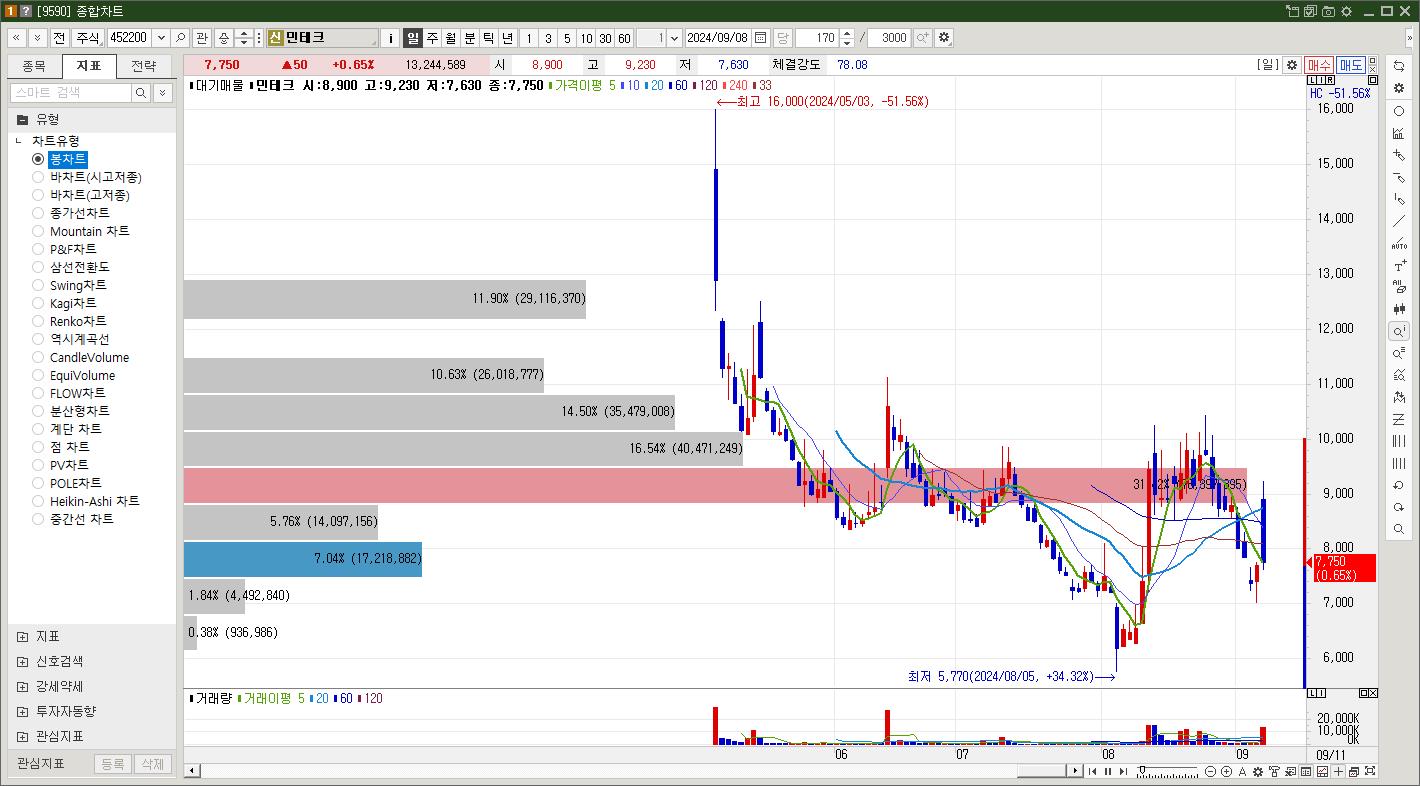This screenshot has height=786, width=1420.
Task: Click the red 매수 buy button
Action: pos(1319,65)
